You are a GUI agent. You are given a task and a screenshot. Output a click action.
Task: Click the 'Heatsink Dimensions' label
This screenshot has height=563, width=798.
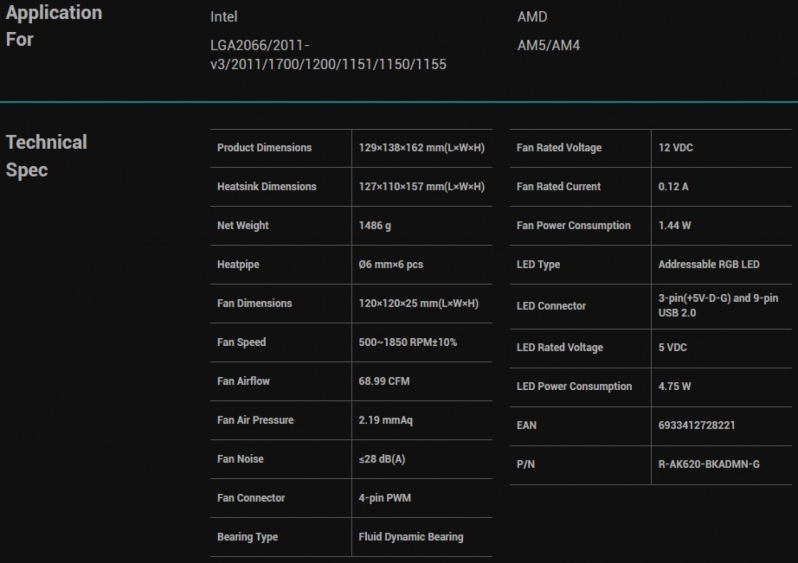tap(267, 186)
